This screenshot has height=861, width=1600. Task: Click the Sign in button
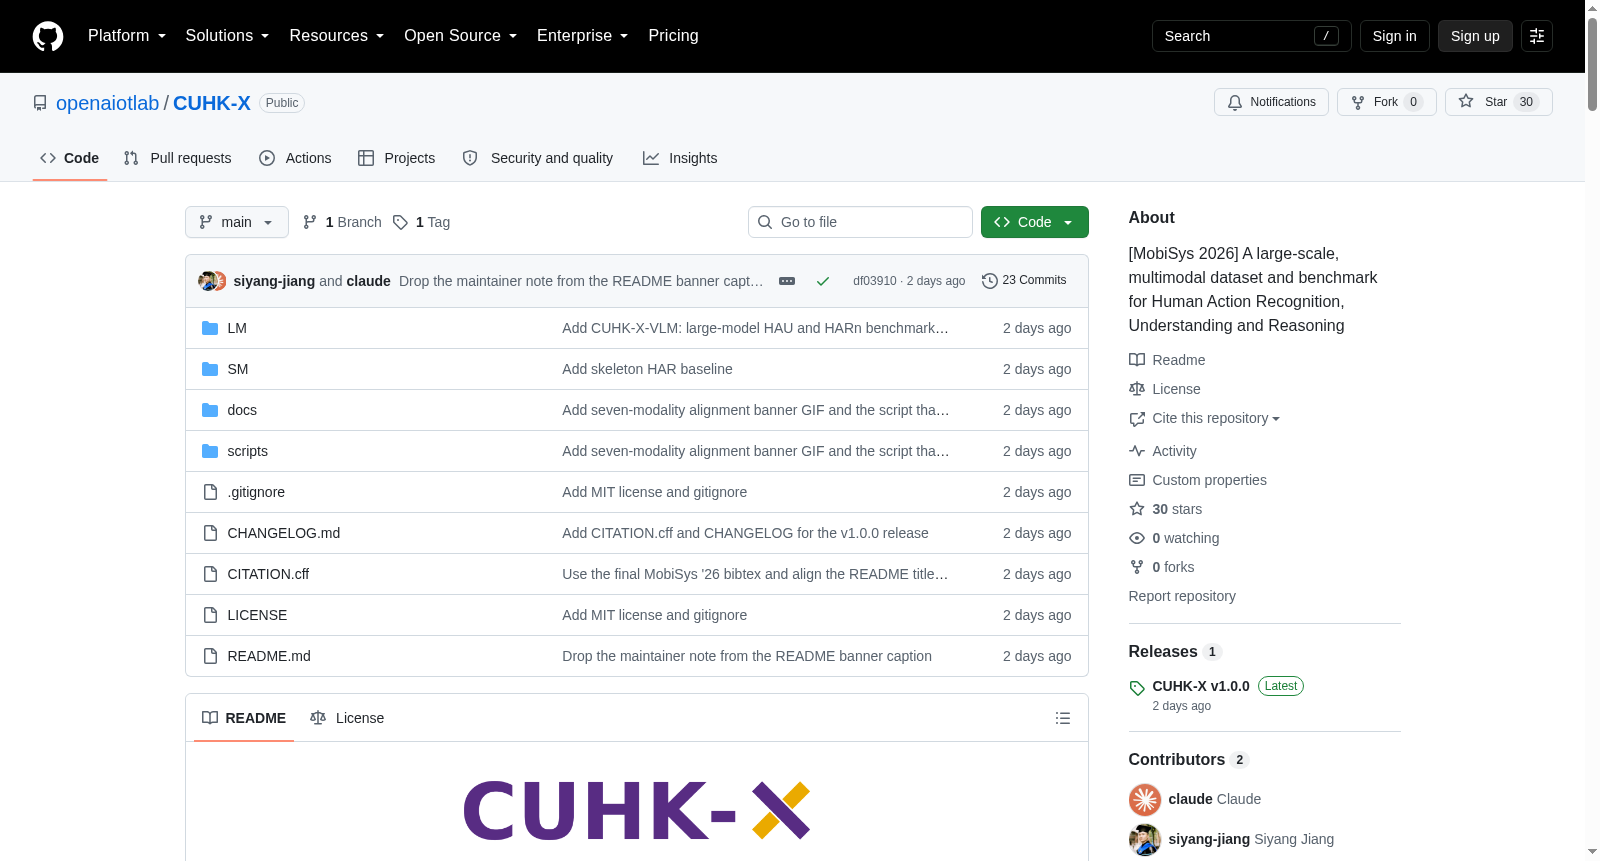(x=1395, y=36)
